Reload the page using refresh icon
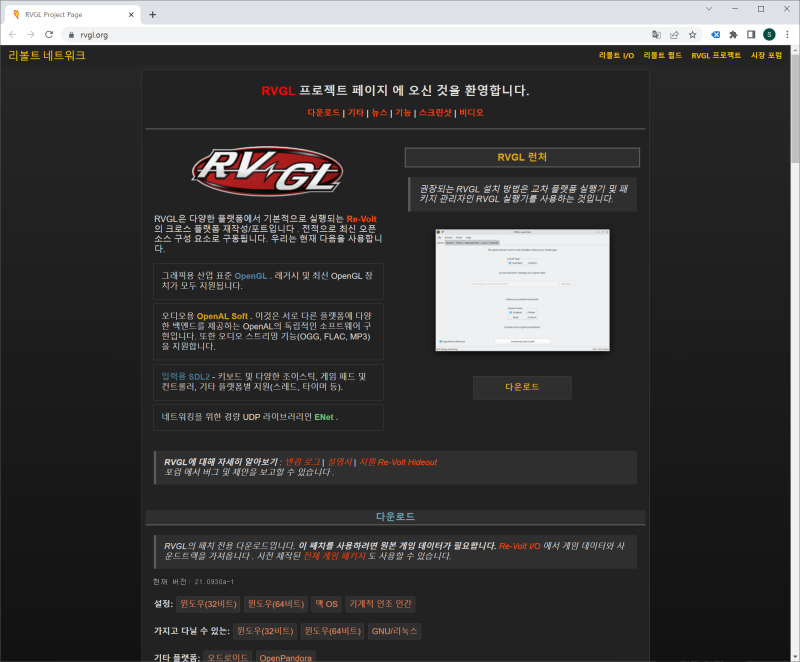This screenshot has width=800, height=662. point(48,34)
